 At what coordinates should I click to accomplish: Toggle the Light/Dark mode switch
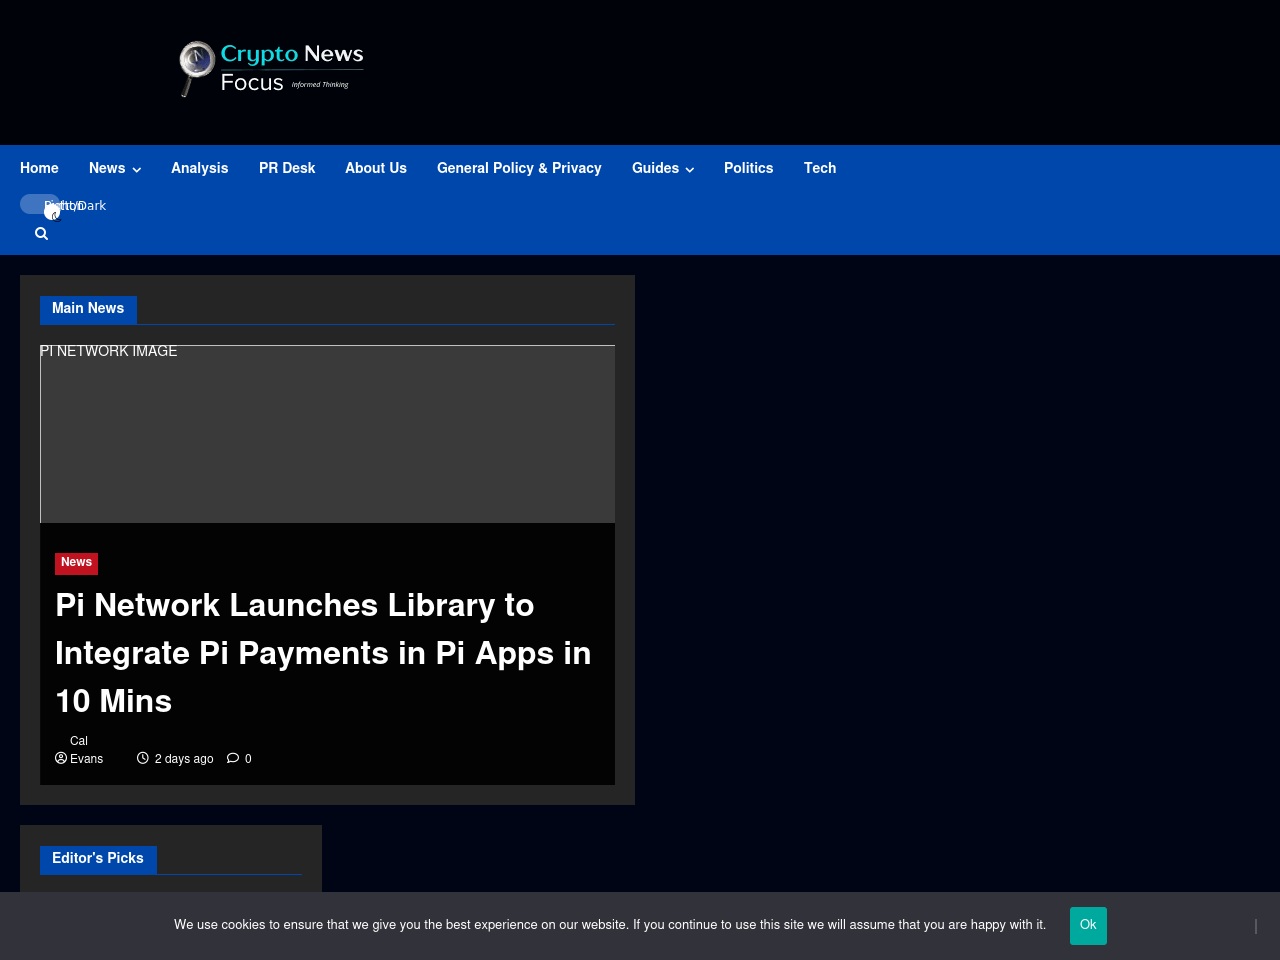pyautogui.click(x=40, y=205)
